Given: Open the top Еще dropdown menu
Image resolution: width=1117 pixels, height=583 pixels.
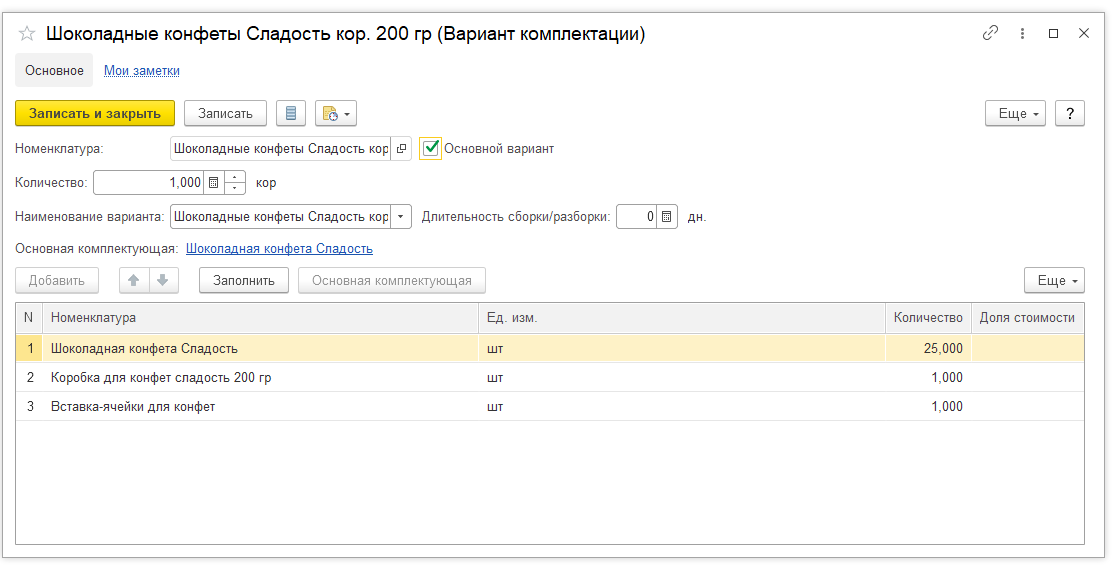Looking at the screenshot, I should point(1015,113).
